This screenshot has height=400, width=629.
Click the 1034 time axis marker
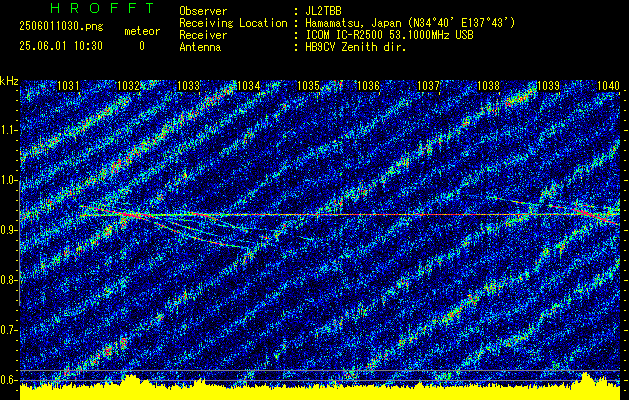coord(248,86)
